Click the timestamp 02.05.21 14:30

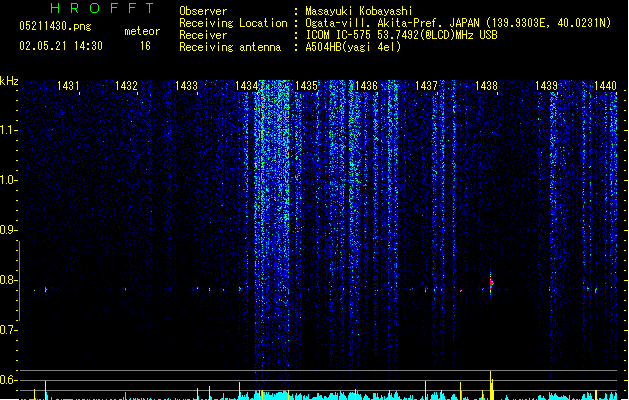tap(61, 46)
